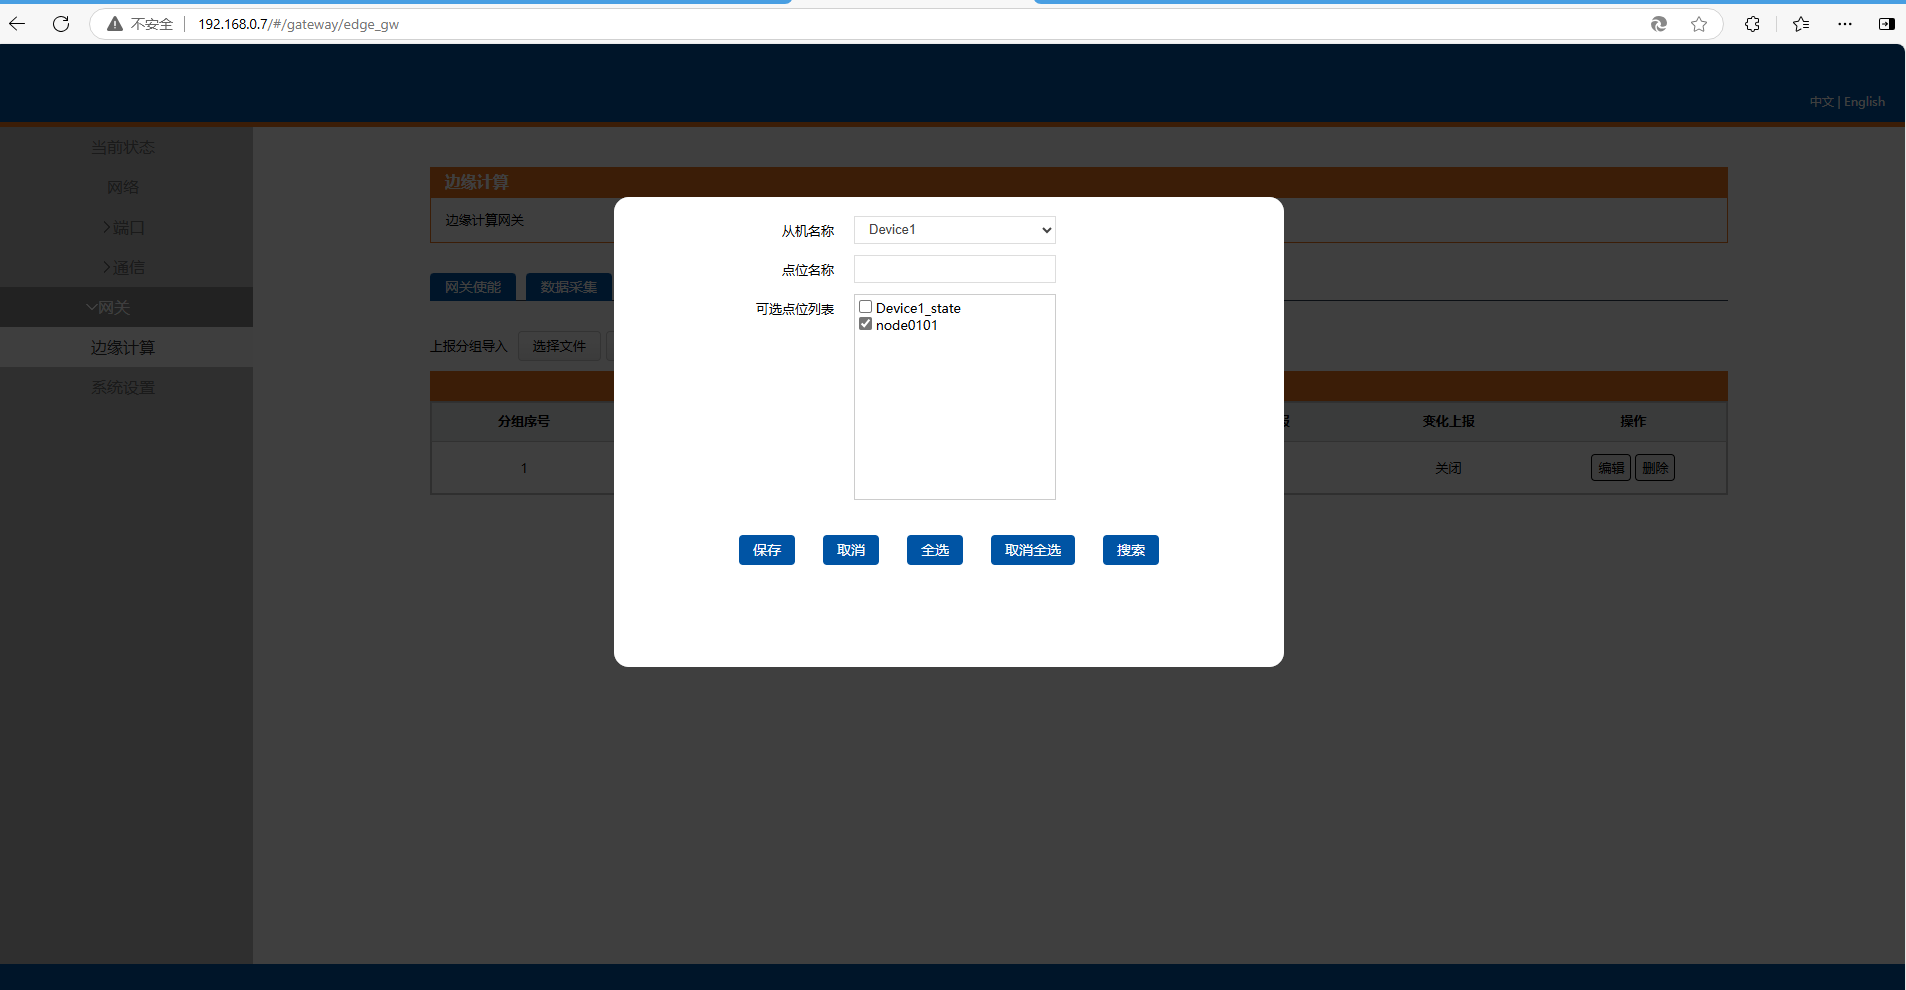This screenshot has width=1906, height=990.
Task: Click the 关闭 value in the table row
Action: [x=1449, y=468]
